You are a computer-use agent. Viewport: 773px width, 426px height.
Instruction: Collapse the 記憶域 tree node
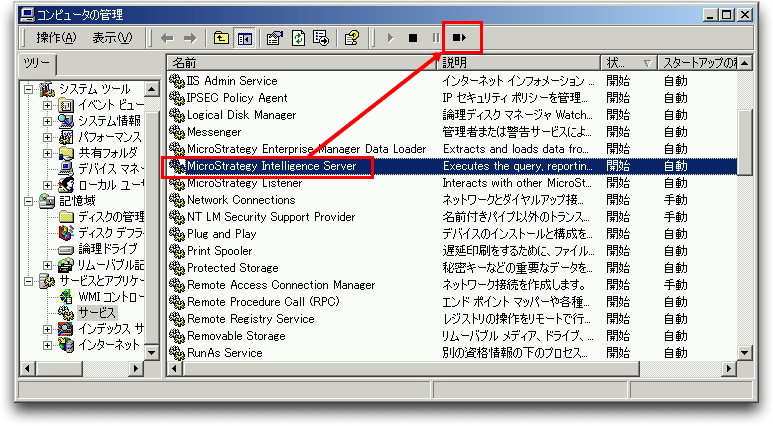pyautogui.click(x=29, y=201)
